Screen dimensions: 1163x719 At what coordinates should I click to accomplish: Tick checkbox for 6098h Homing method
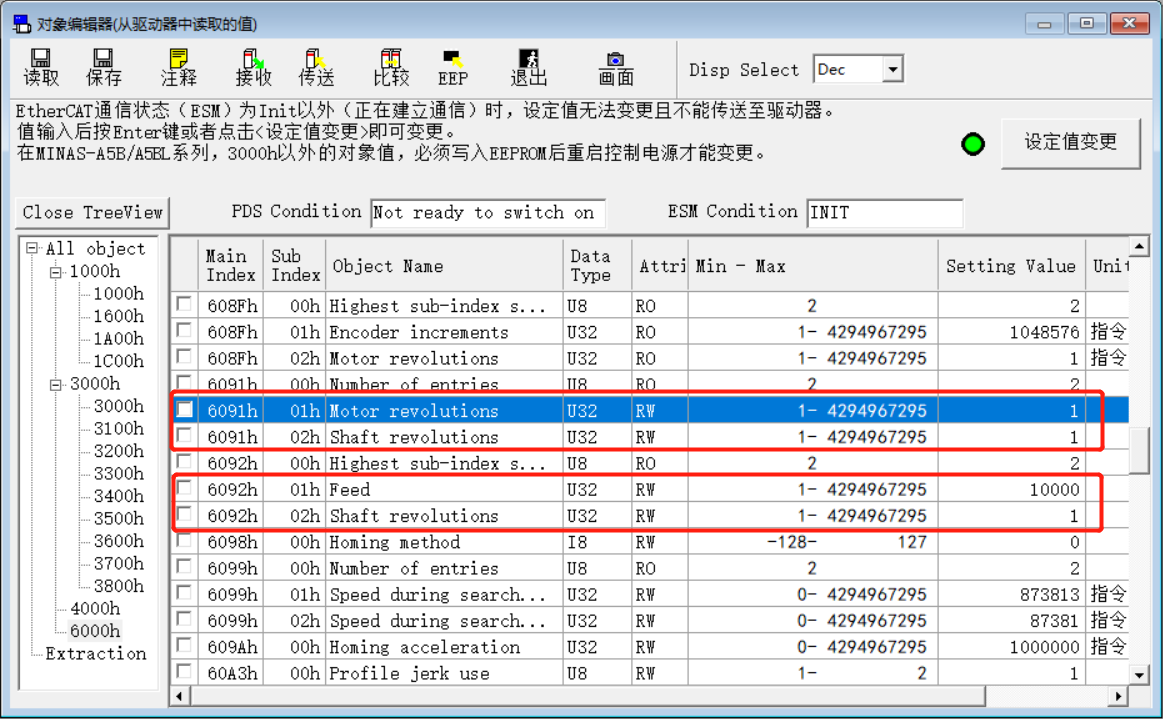(x=184, y=541)
